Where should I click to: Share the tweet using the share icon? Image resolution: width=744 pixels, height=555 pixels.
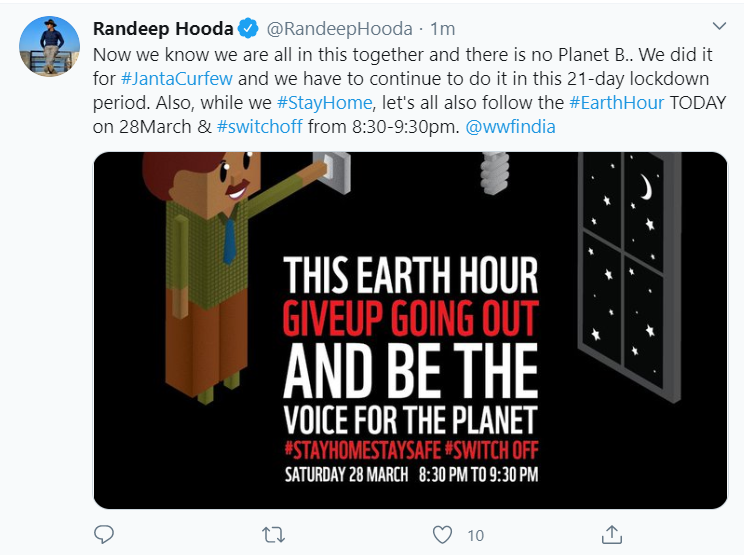coord(613,535)
